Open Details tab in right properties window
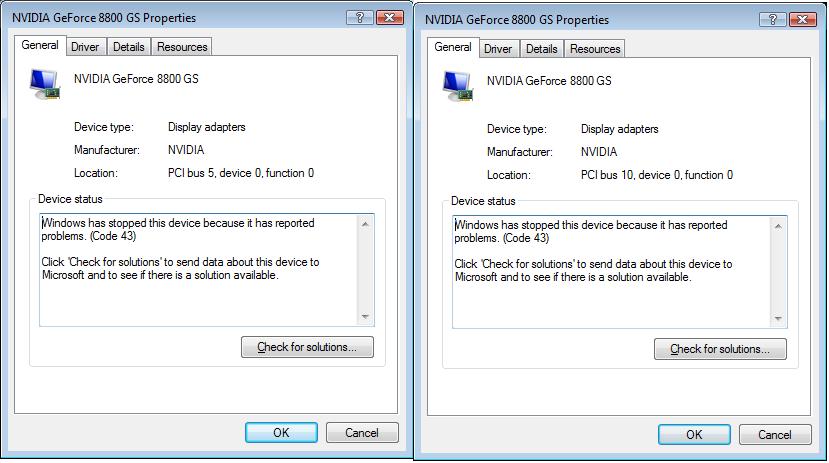 (x=541, y=49)
